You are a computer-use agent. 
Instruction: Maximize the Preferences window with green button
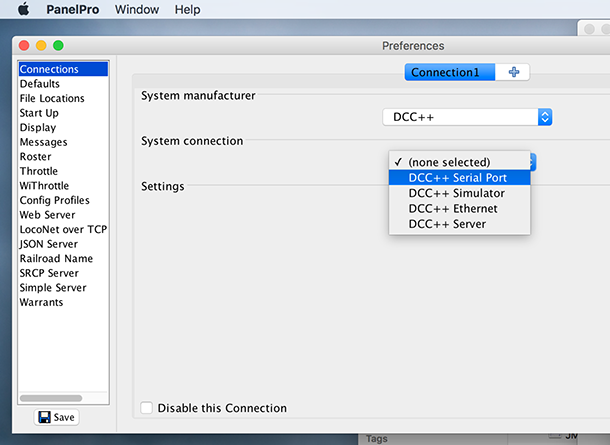[x=58, y=46]
